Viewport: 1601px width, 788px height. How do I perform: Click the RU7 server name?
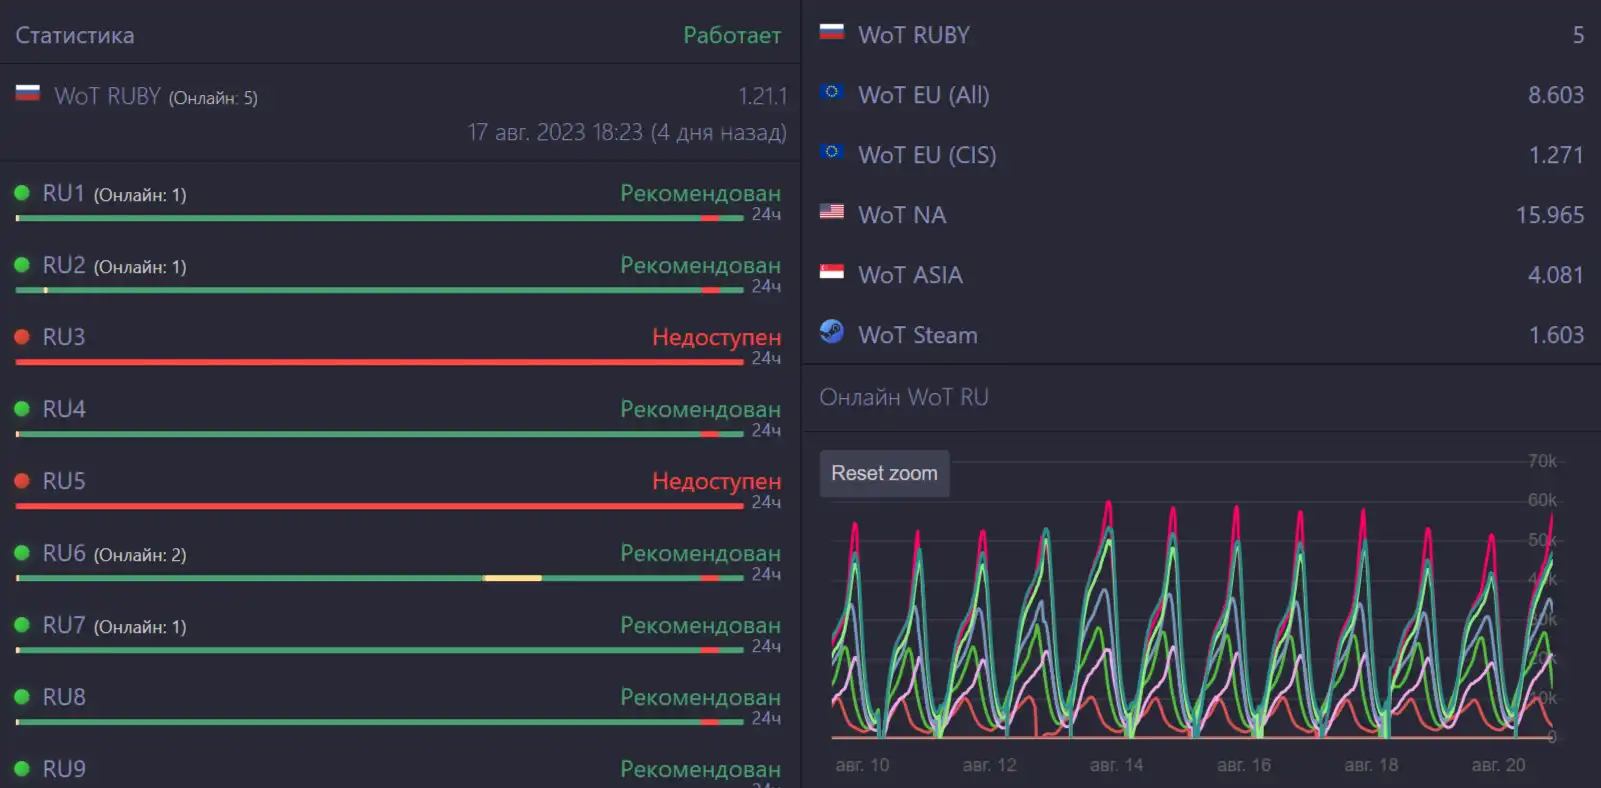64,625
